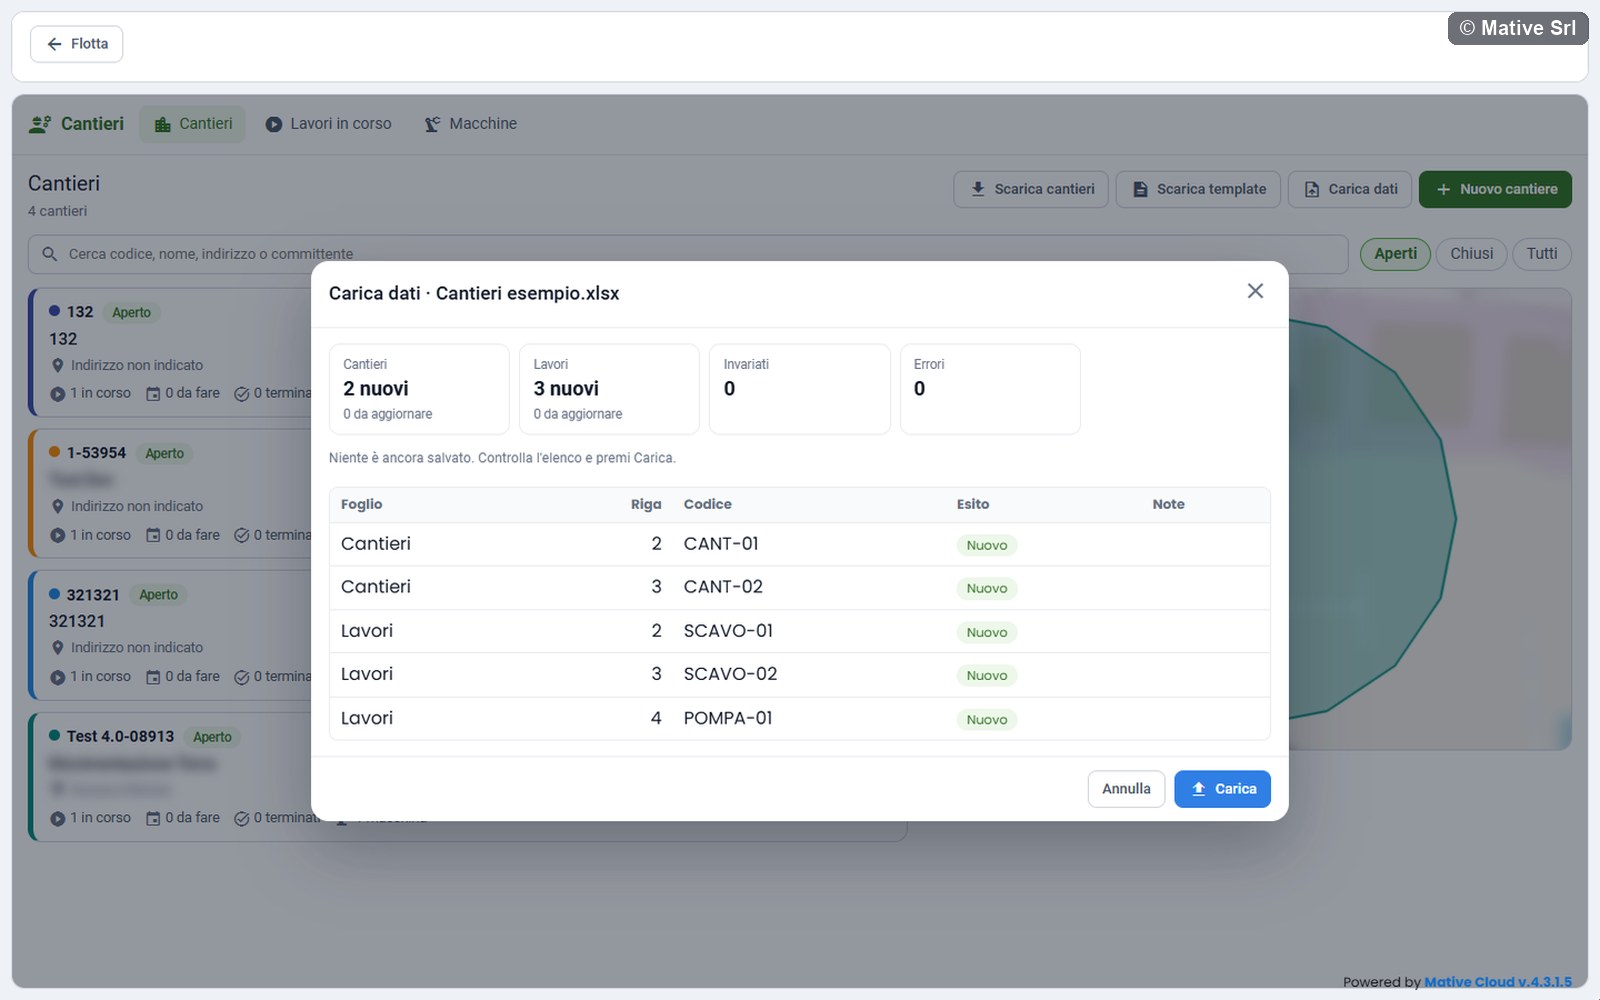Select the CANT-02 row code
Image resolution: width=1600 pixels, height=1000 pixels.
click(723, 587)
